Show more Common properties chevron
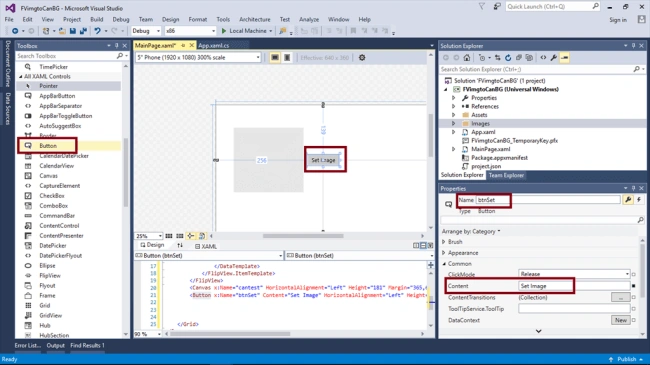The width and height of the screenshot is (650, 365). click(x=538, y=331)
